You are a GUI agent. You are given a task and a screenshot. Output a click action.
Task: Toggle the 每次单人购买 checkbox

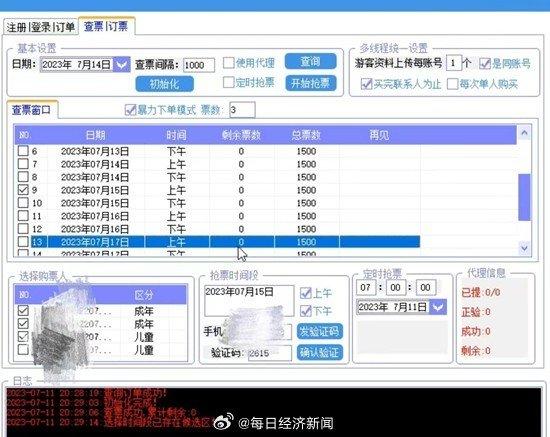pos(452,84)
